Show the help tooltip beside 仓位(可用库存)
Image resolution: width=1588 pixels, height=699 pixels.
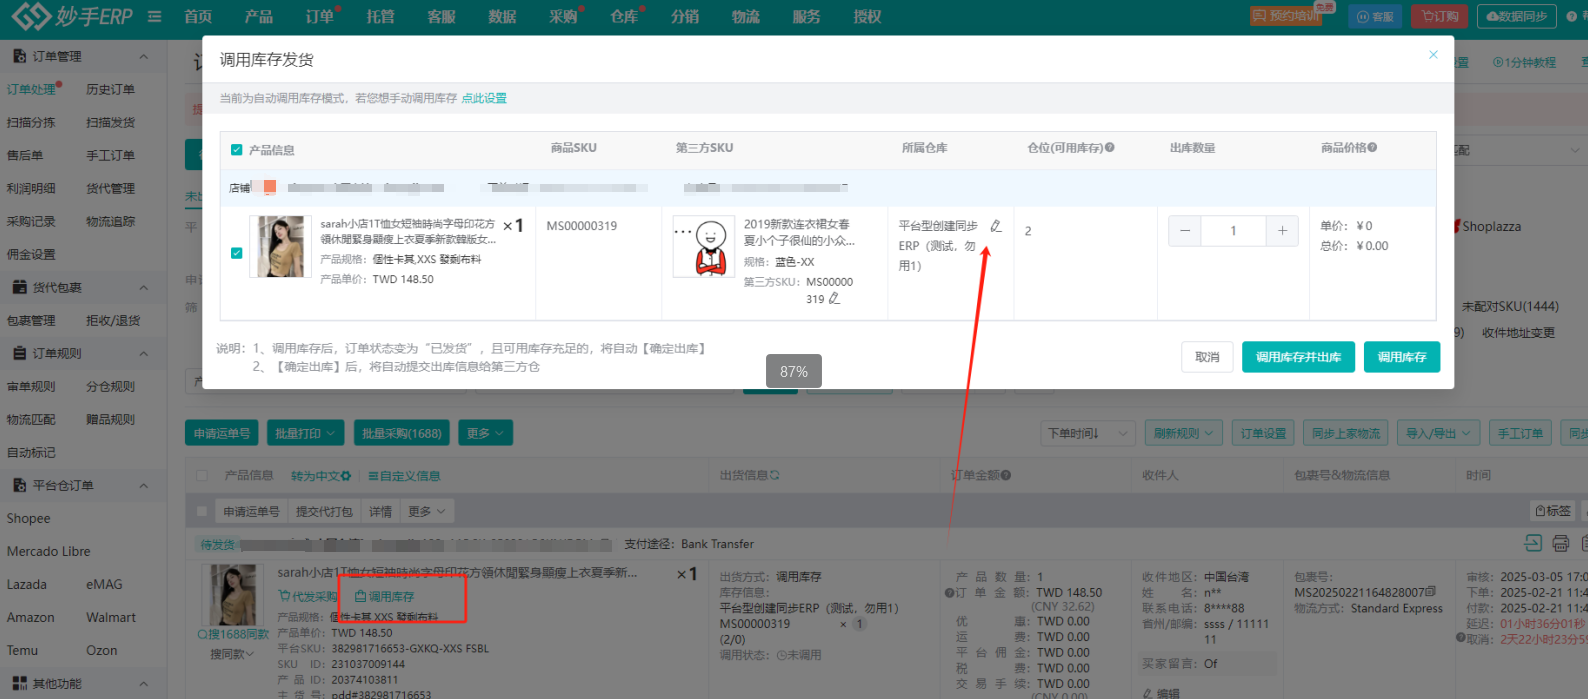pos(1110,148)
